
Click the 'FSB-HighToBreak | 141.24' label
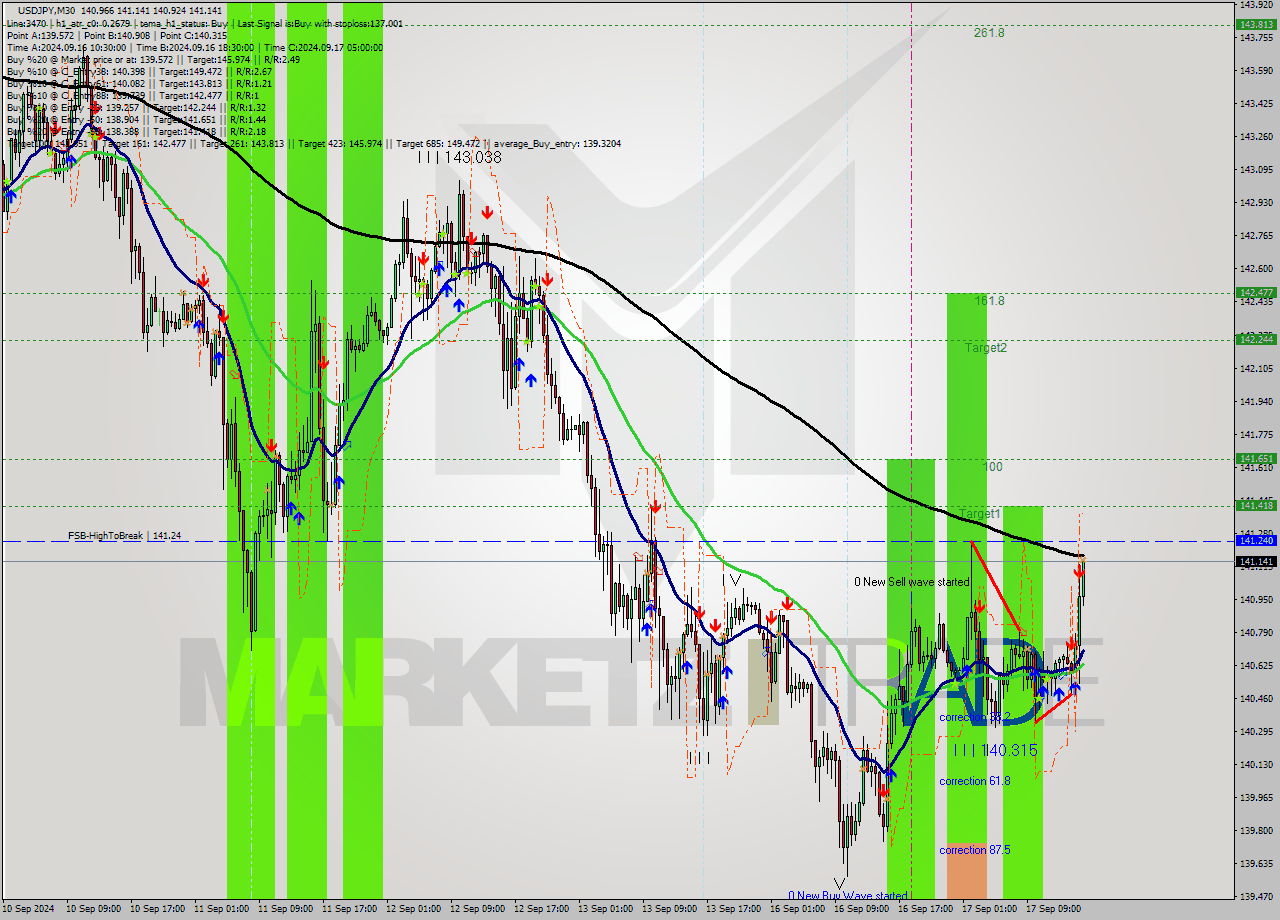[x=125, y=536]
